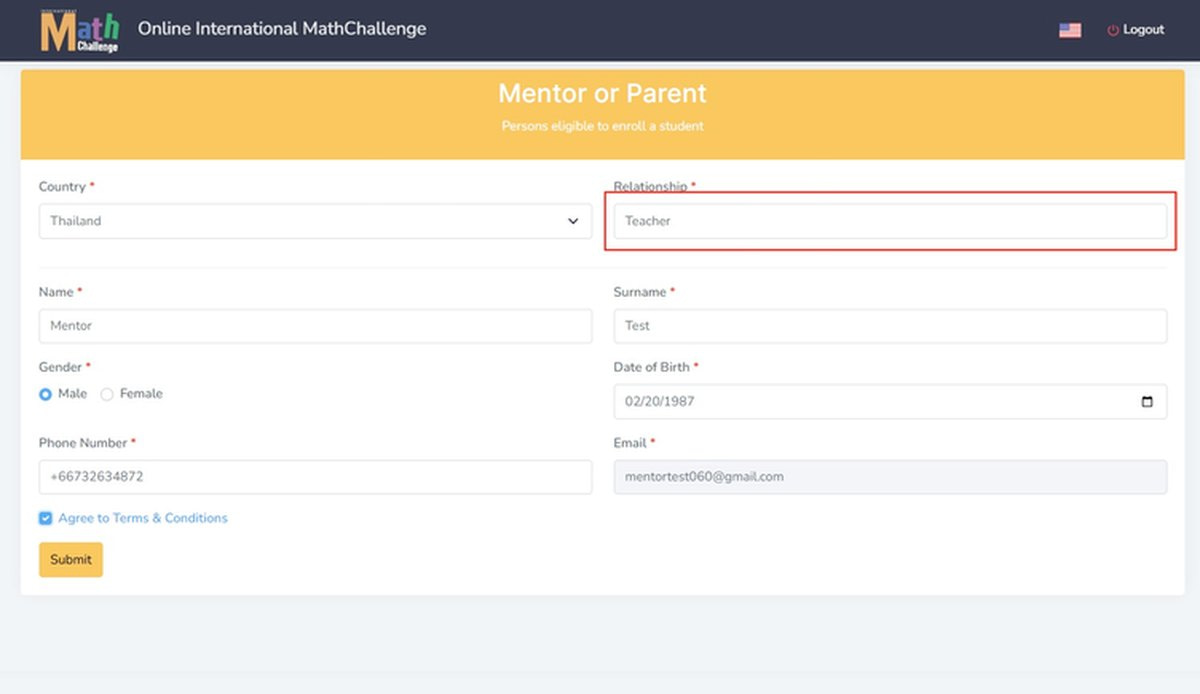This screenshot has width=1200, height=694.
Task: Focus the Surname field containing Test
Action: [x=890, y=326]
